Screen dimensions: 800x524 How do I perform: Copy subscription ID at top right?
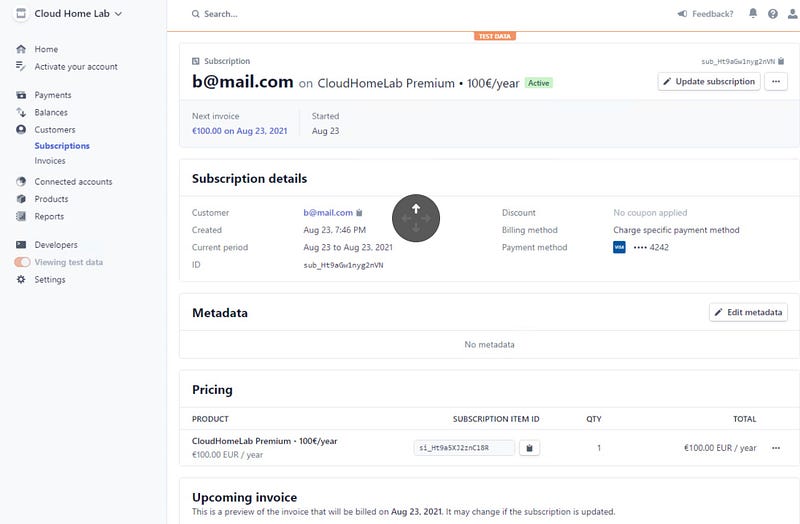coord(781,61)
